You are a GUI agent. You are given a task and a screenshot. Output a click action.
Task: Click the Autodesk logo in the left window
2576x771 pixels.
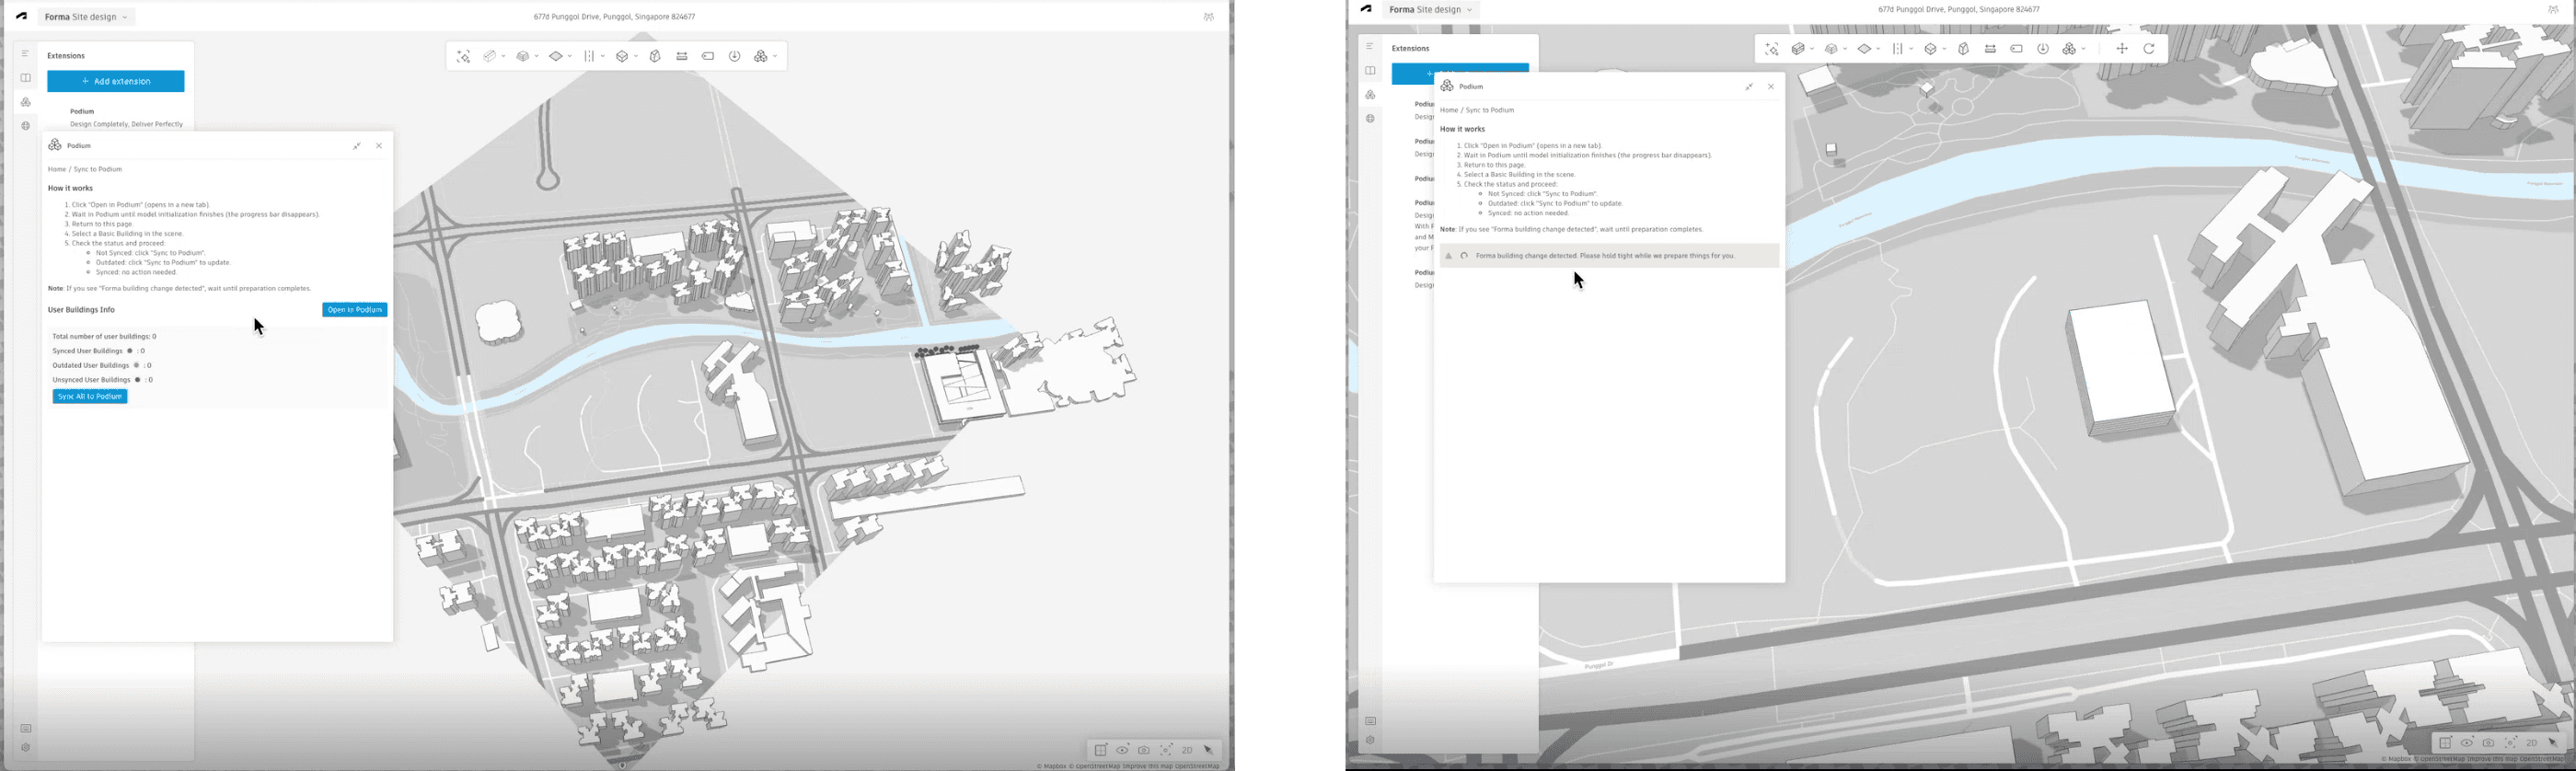click(x=22, y=17)
